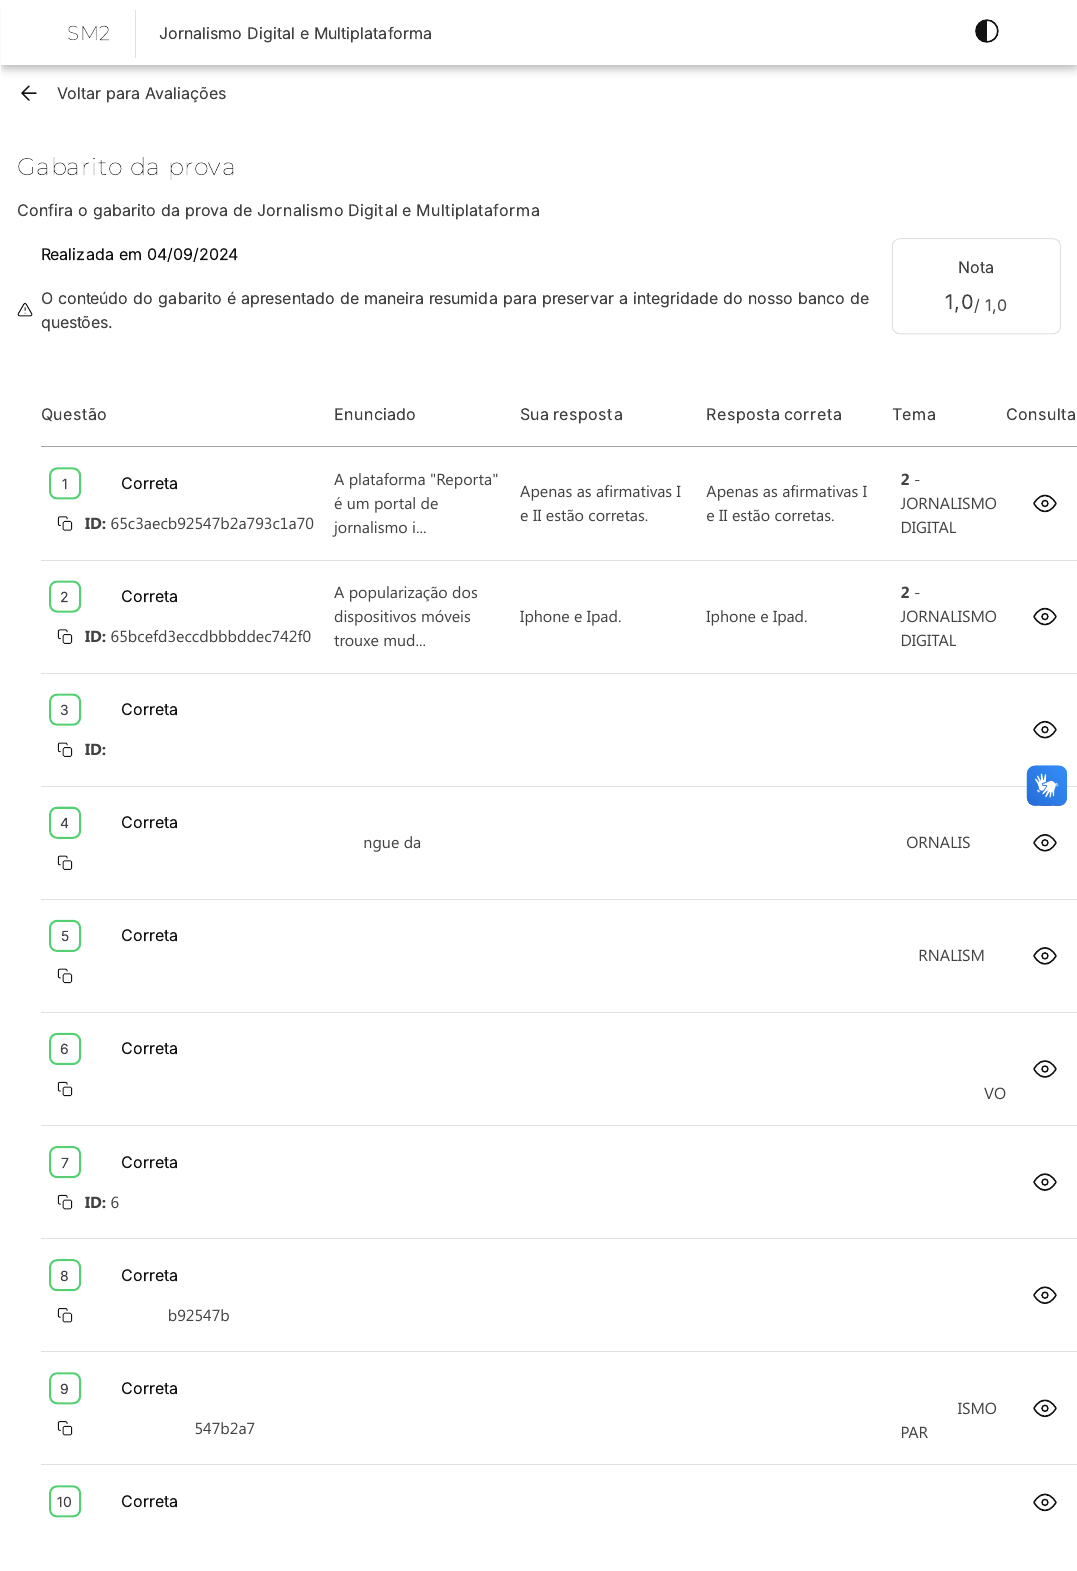Open the SM2 logo home link
Image resolution: width=1077 pixels, height=1571 pixels.
tap(88, 33)
